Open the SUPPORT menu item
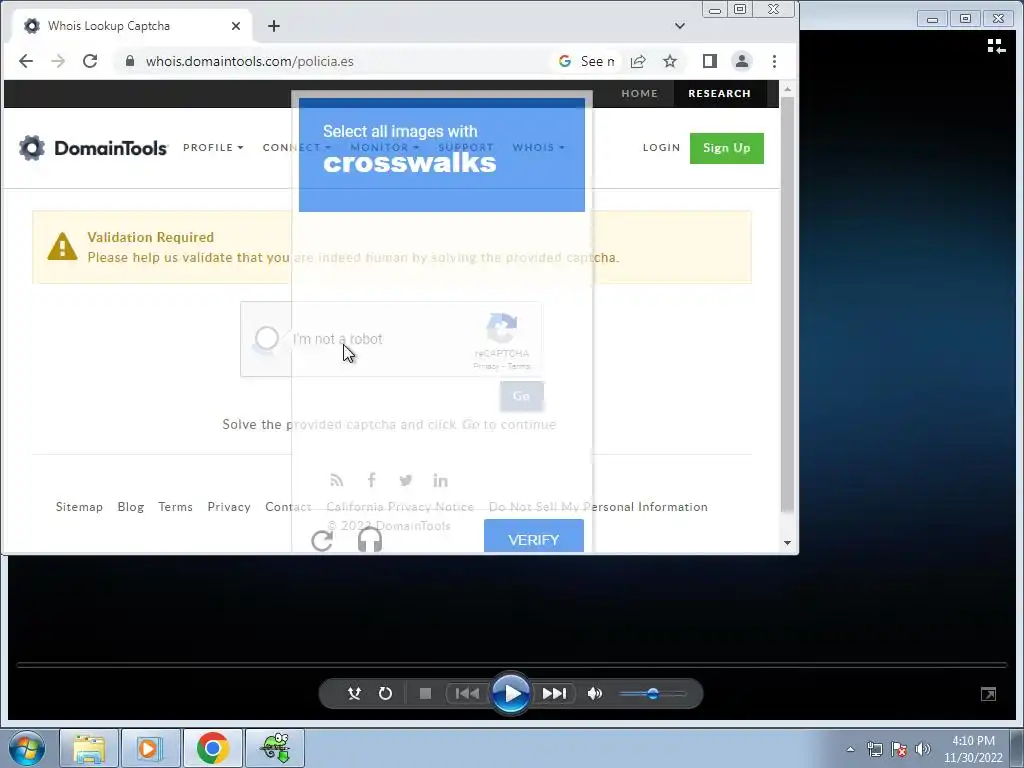 tap(466, 148)
